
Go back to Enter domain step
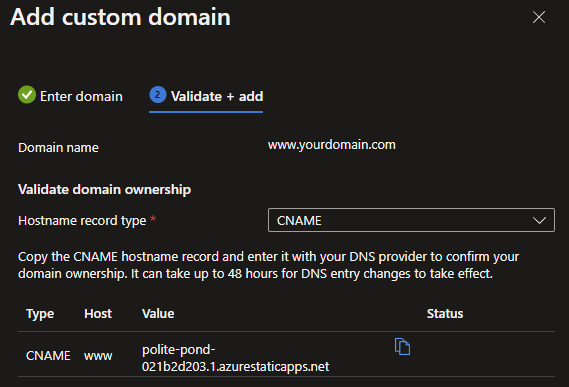70,96
